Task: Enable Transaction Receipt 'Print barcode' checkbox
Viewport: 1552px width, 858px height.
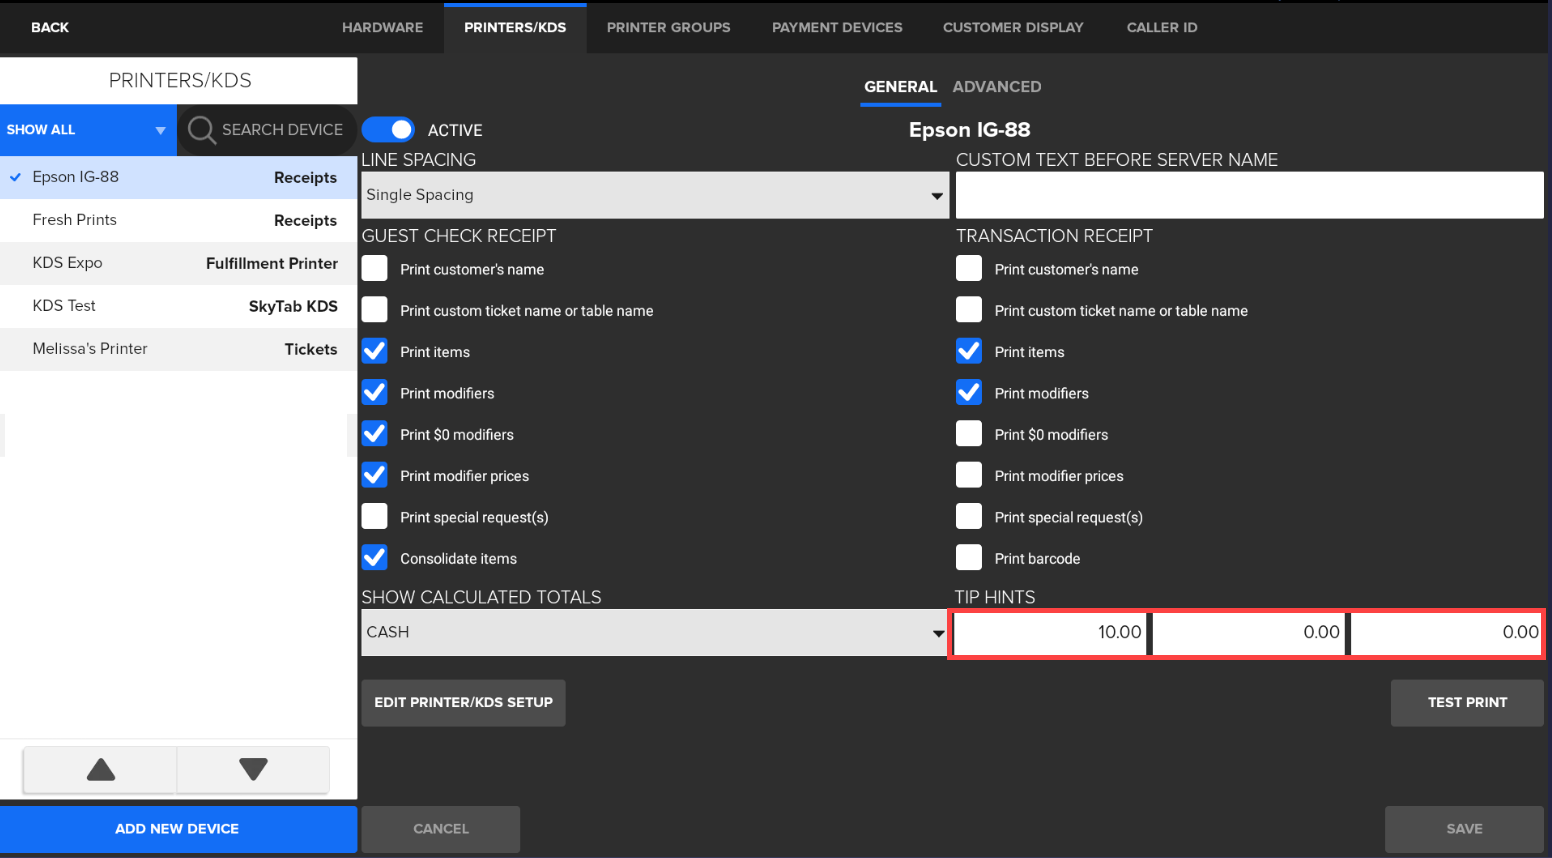Action: tap(968, 558)
